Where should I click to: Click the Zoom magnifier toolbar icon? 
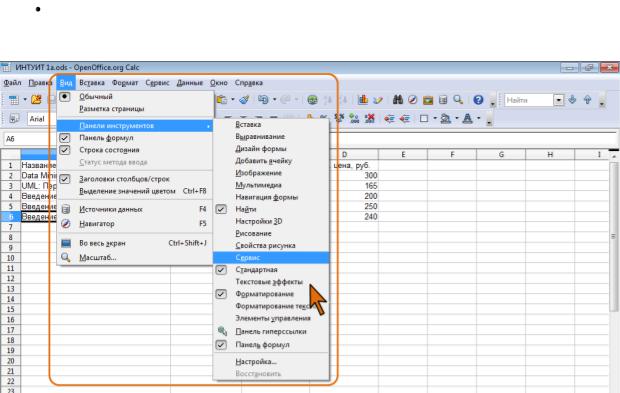458,100
